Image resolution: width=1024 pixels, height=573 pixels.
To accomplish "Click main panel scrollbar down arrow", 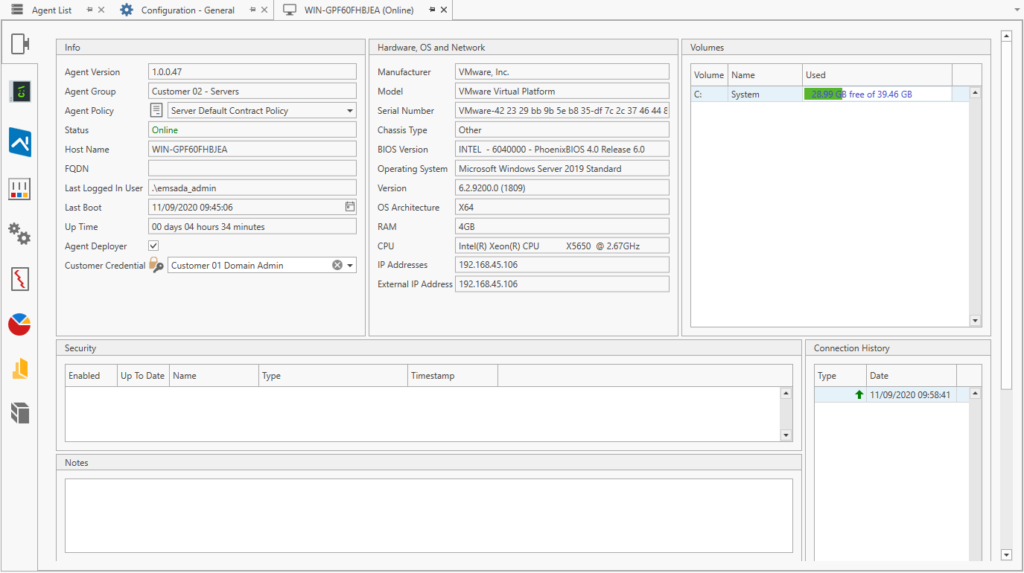I will click(1006, 555).
